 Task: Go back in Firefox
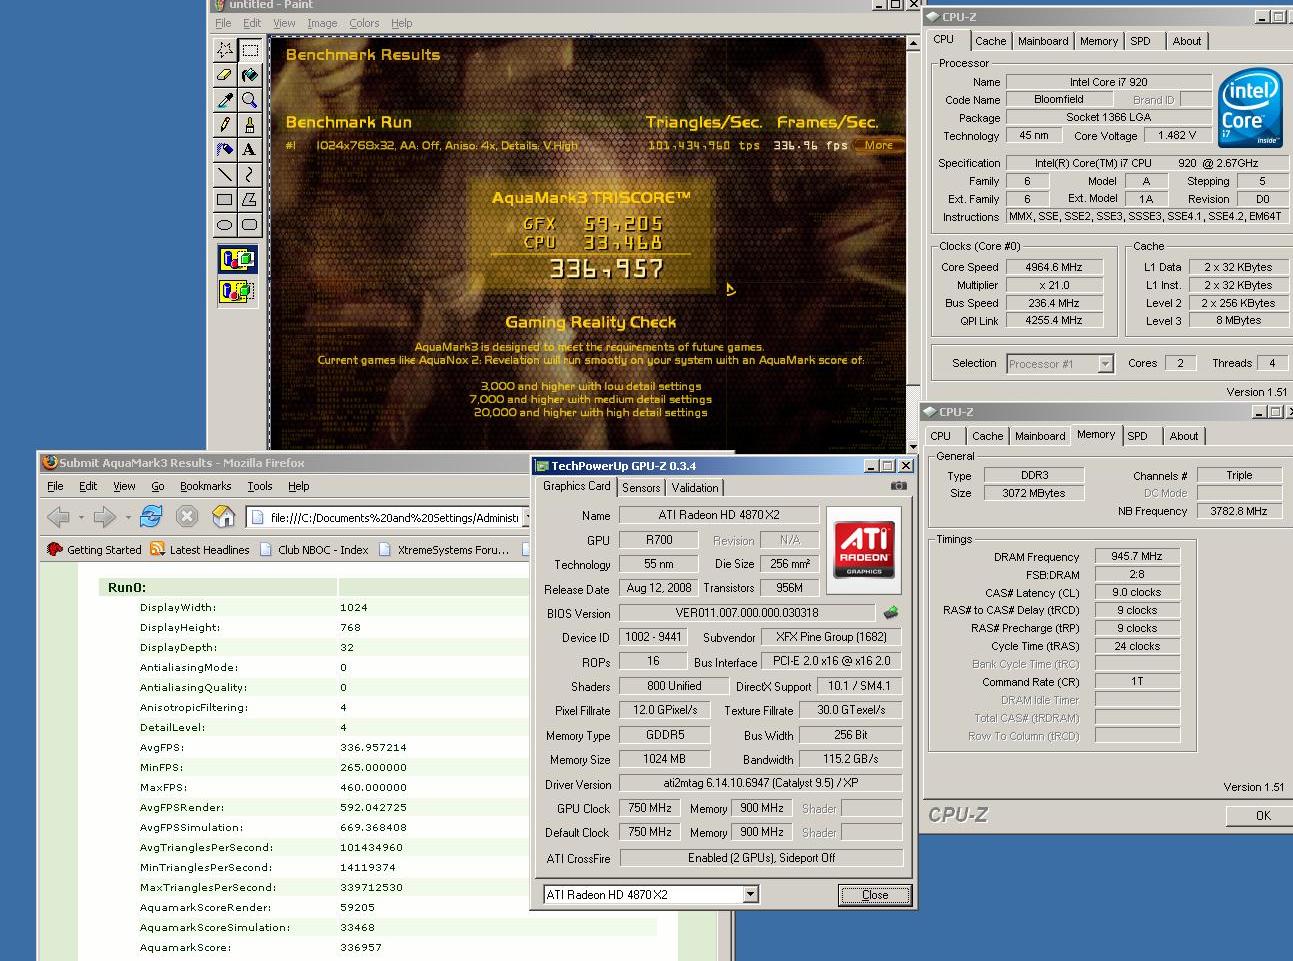pyautogui.click(x=58, y=516)
